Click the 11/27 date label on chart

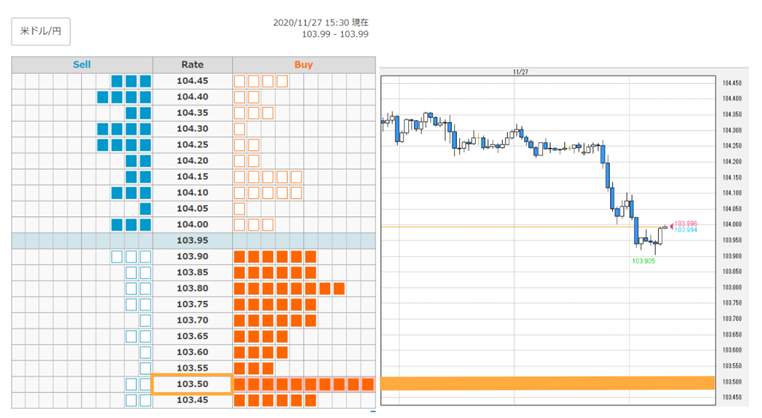point(520,72)
